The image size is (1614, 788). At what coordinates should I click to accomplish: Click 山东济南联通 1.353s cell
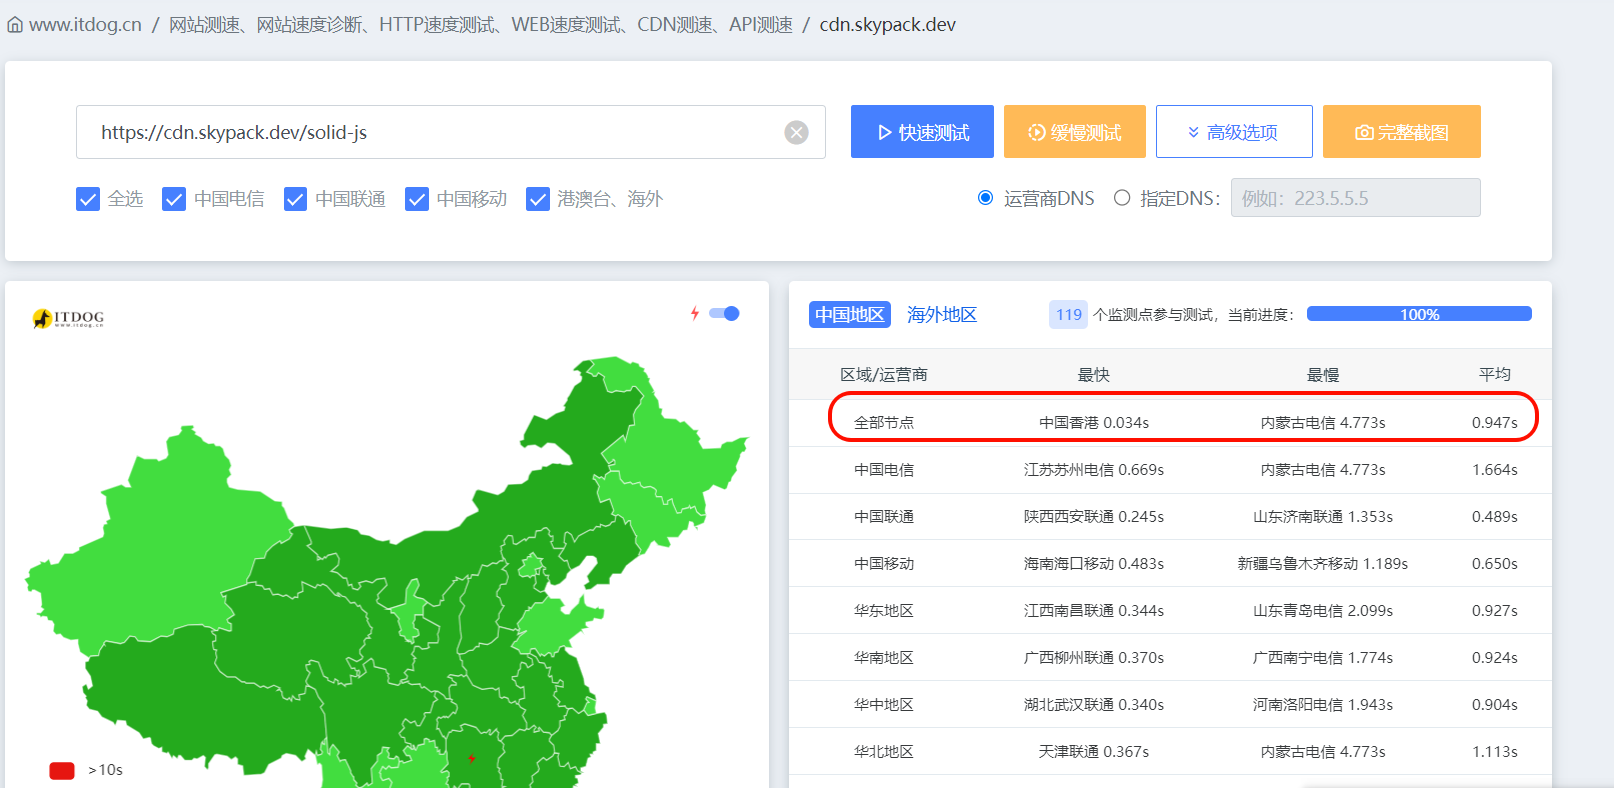(x=1323, y=516)
